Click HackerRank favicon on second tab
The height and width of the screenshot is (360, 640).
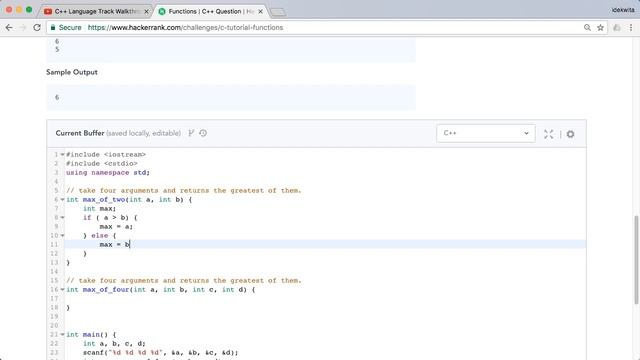[162, 11]
